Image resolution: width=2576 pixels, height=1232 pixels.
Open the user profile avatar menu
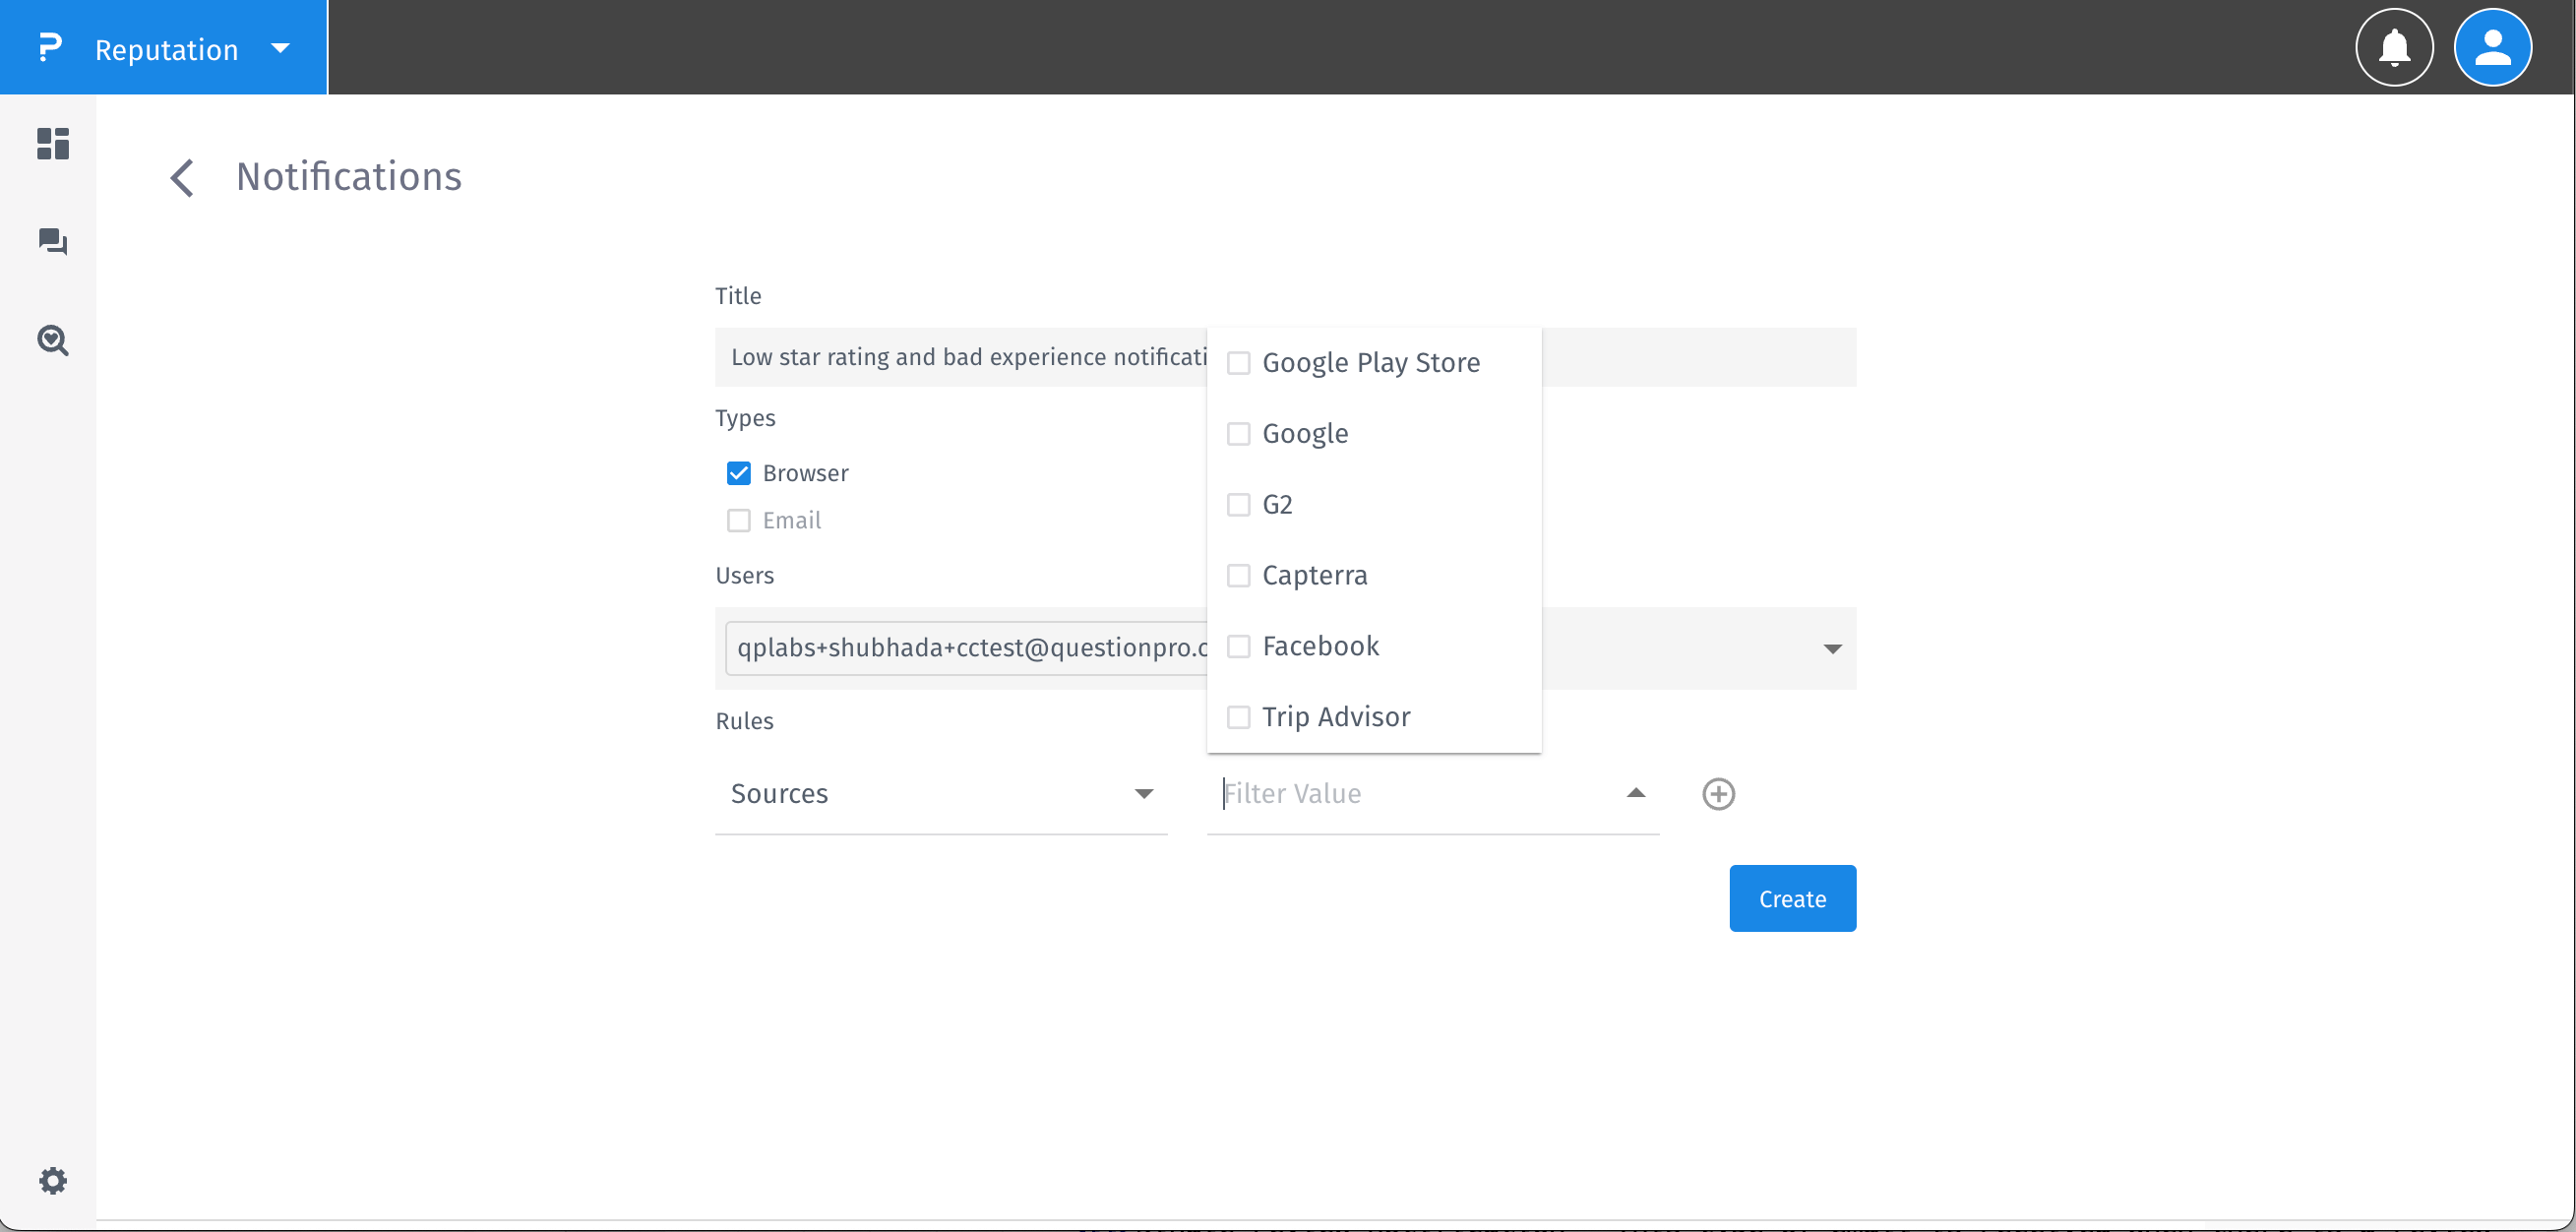click(x=2492, y=47)
